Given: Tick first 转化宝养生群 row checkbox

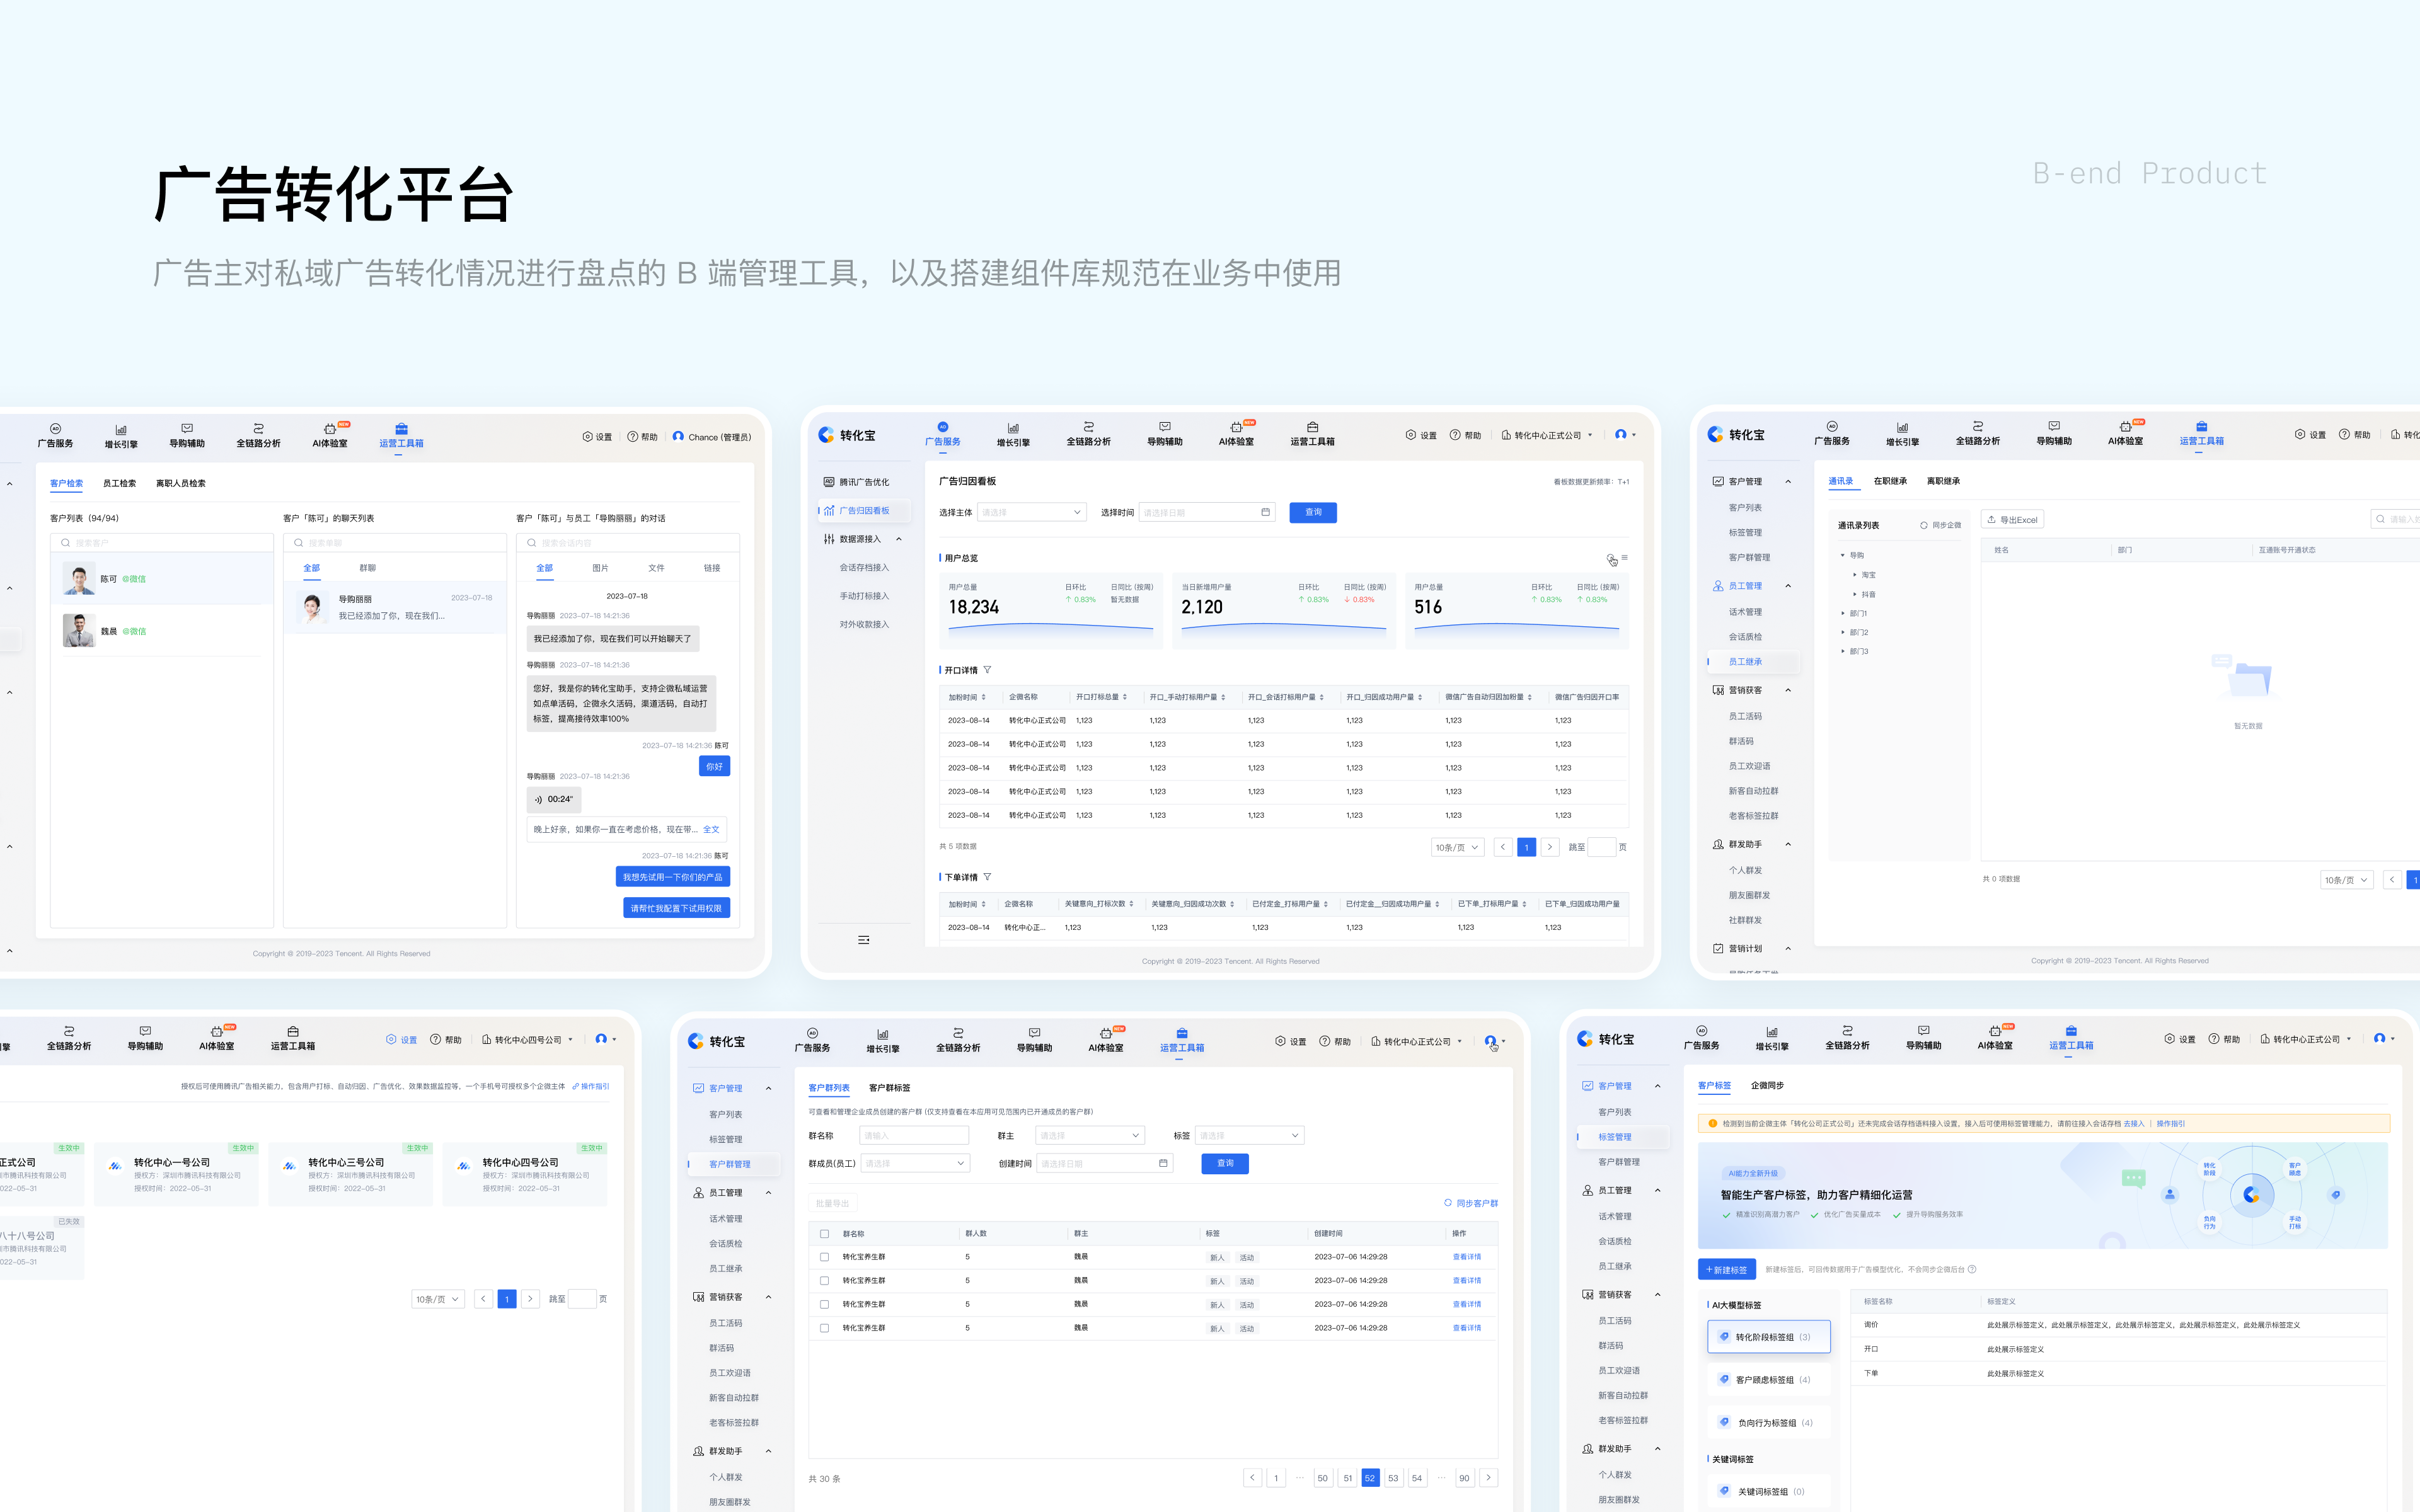Looking at the screenshot, I should click(x=824, y=1257).
